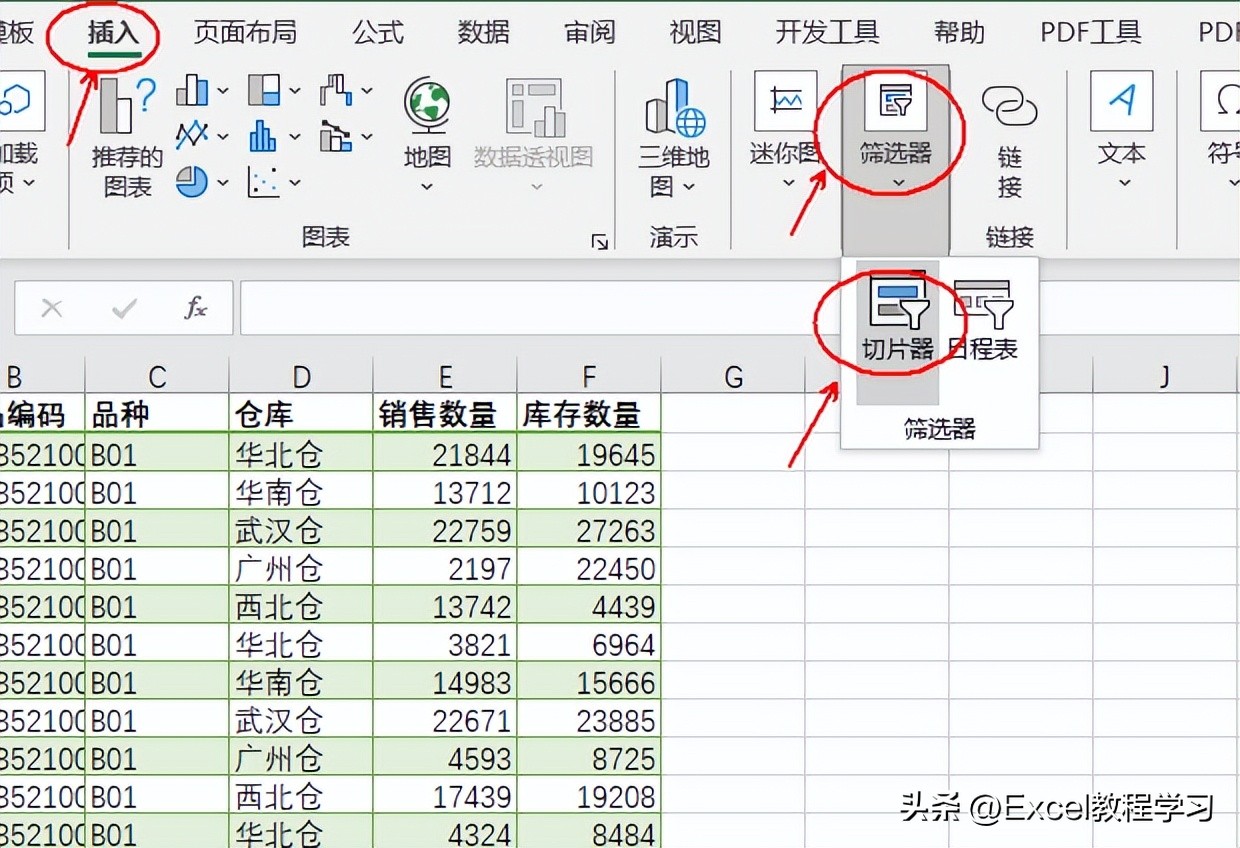The image size is (1240, 848).
Task: Click the 数据透视图 icon
Action: (534, 107)
